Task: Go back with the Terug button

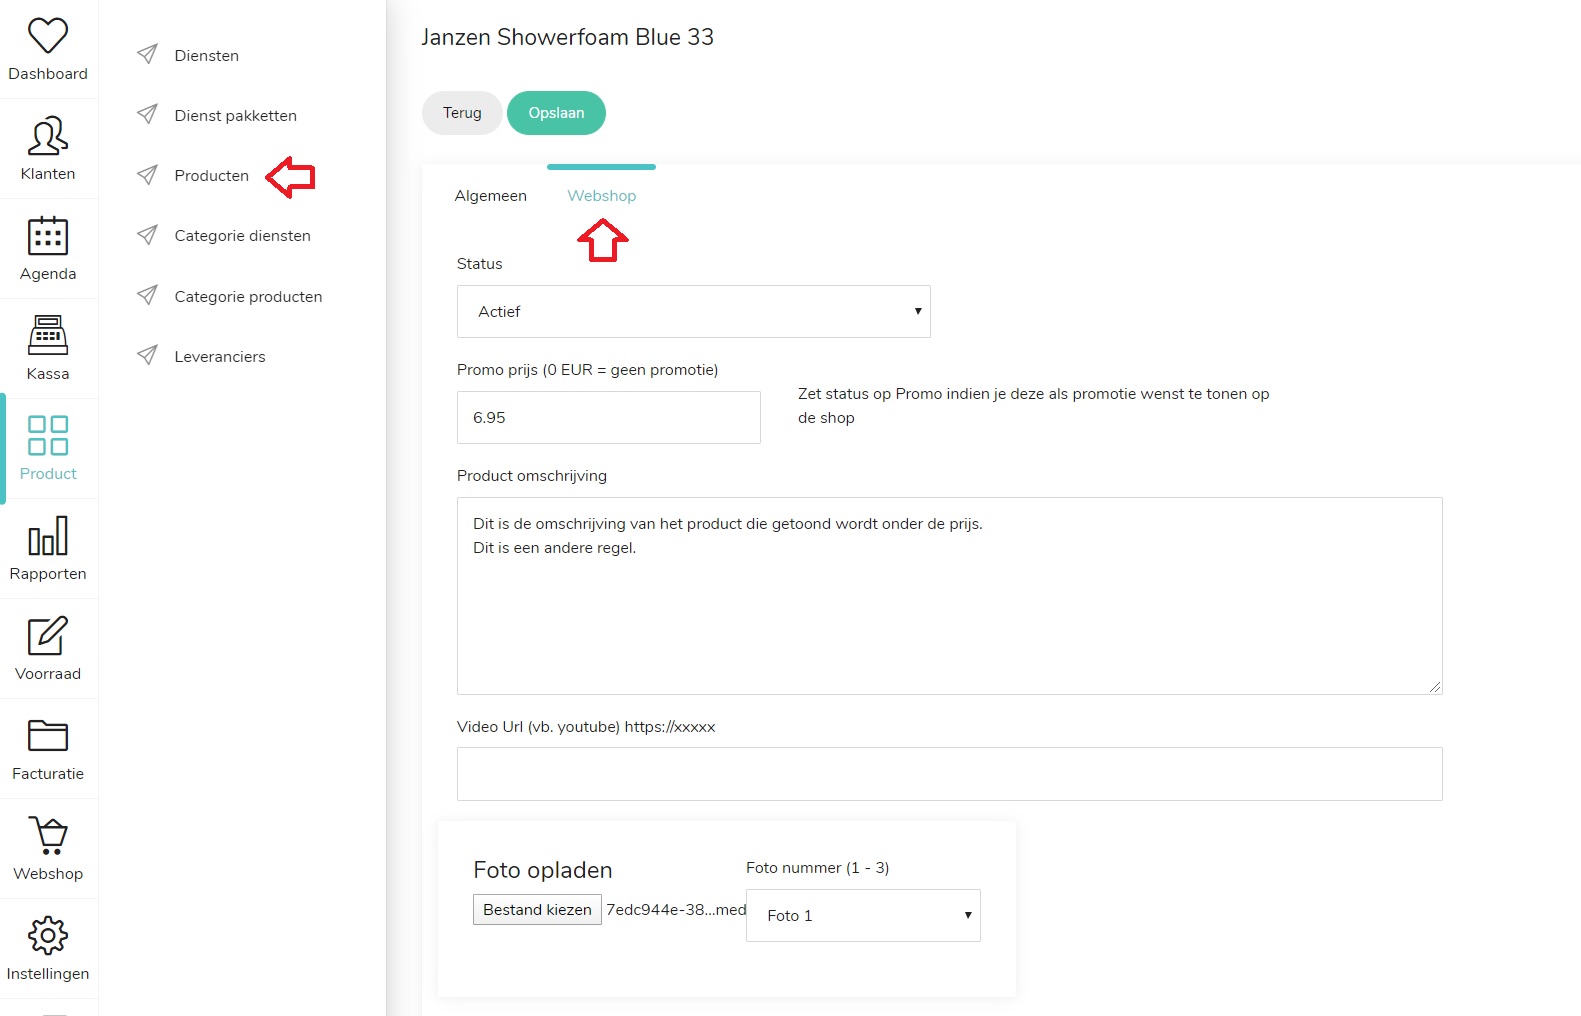Action: (462, 113)
